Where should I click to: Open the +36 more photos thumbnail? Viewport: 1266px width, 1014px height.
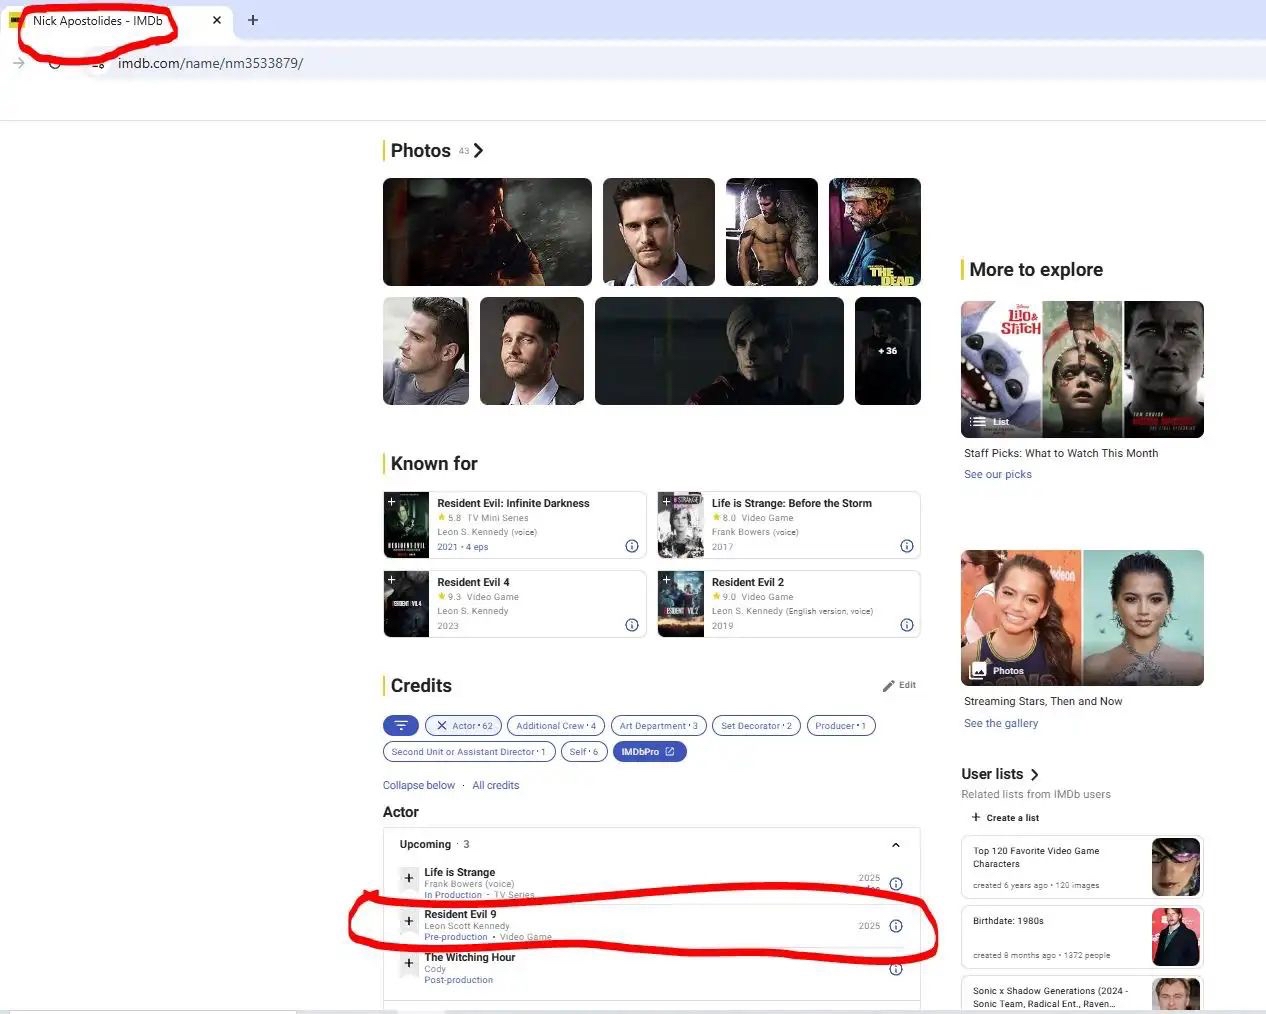click(x=888, y=351)
